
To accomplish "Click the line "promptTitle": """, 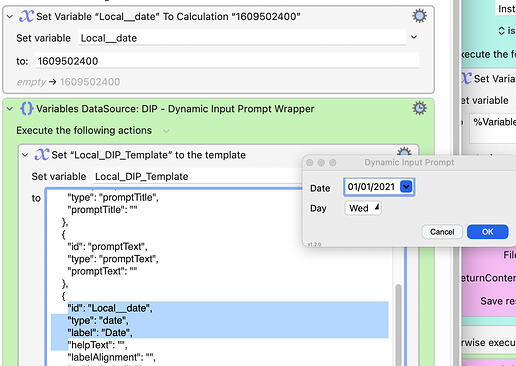I will point(102,210).
